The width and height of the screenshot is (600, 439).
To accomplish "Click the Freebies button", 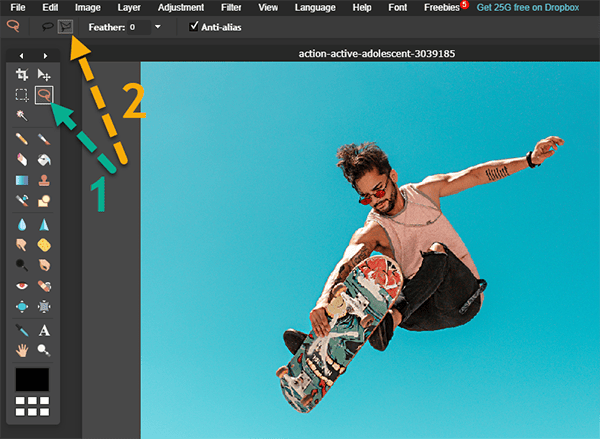I will (x=444, y=7).
